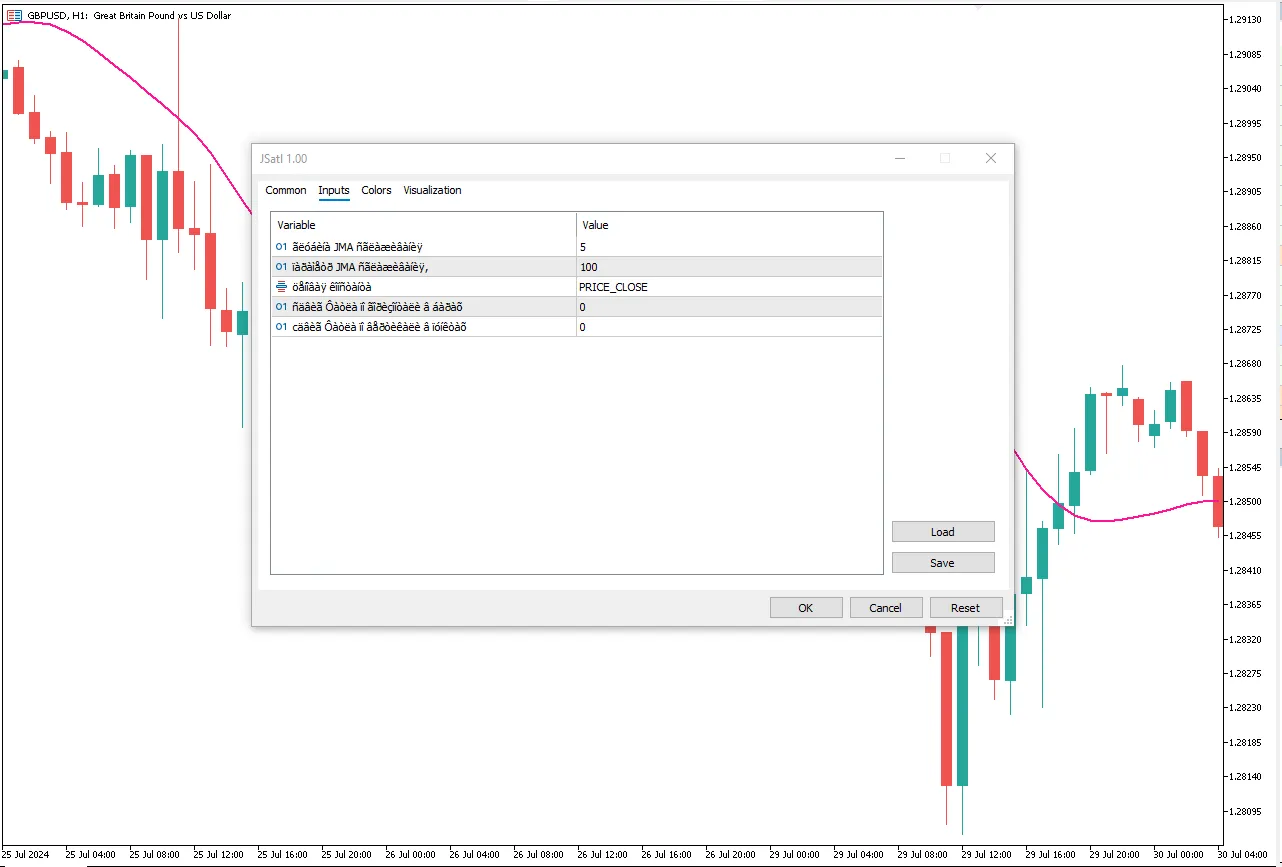1282x867 pixels.
Task: Click the GBPUSD chart symbol icon
Action: point(14,15)
